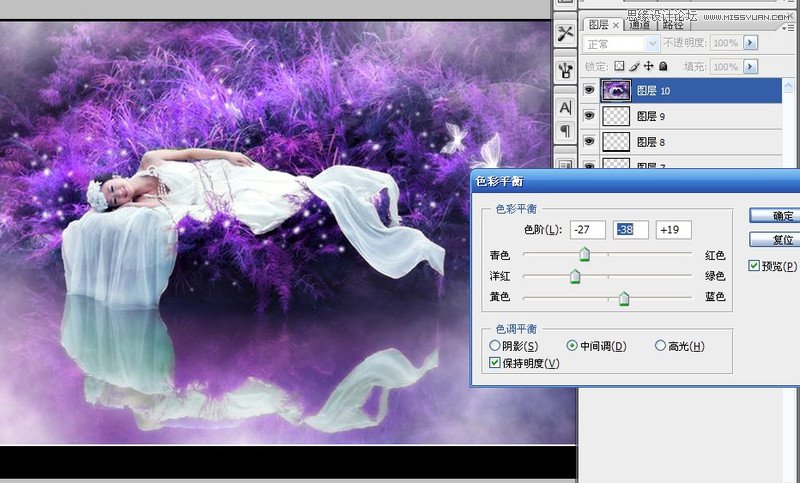This screenshot has width=800, height=483.
Task: Click the layer name 图层 8
Action: 651,142
